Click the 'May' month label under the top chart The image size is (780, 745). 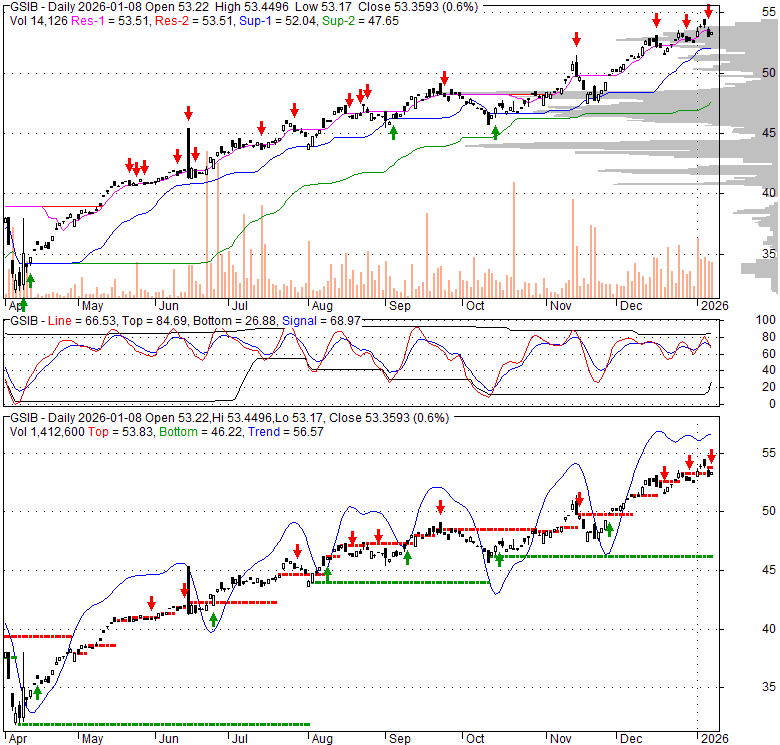(93, 306)
